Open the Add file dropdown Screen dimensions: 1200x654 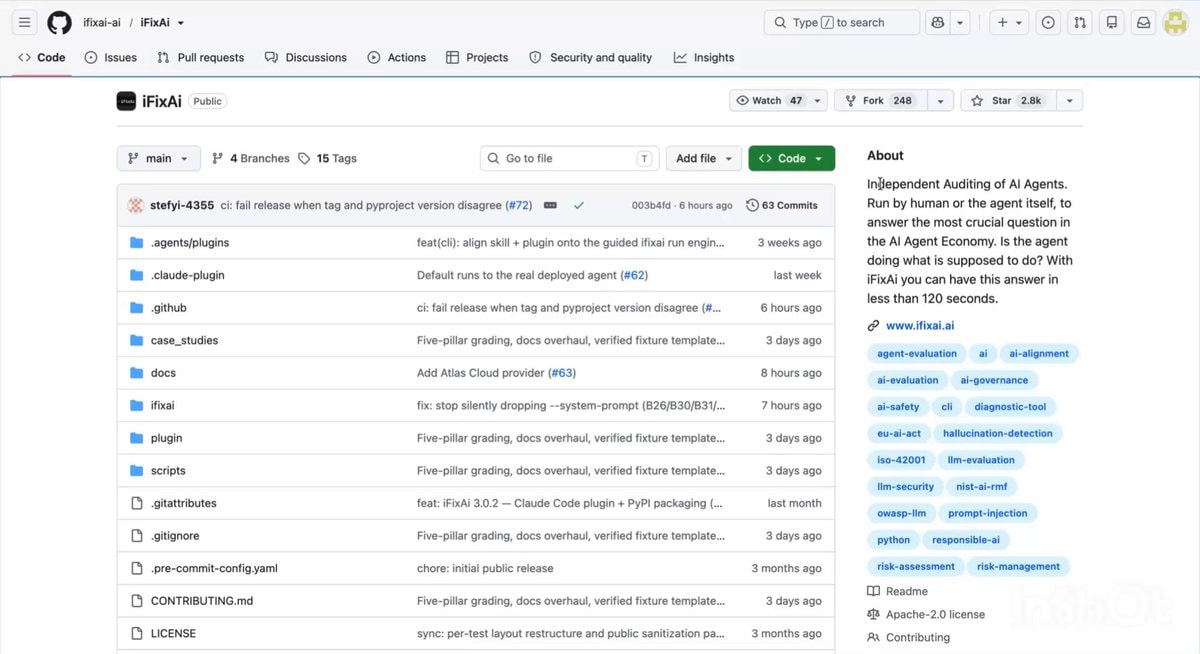[x=704, y=158]
